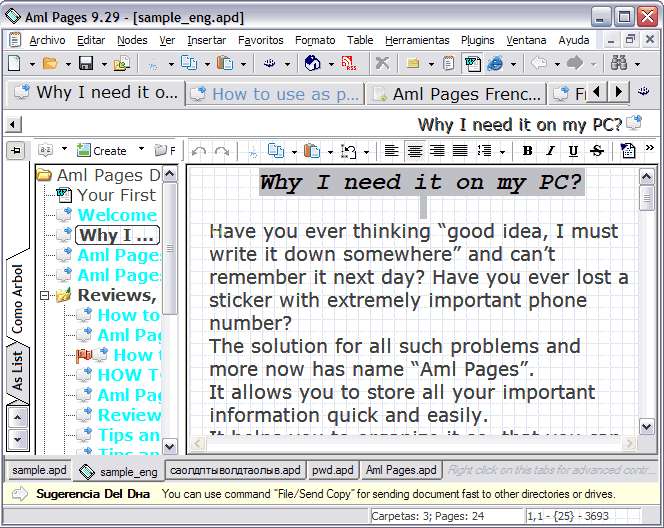Click the tree panel vertical scrollbar thumb
The image size is (664, 528).
pyautogui.click(x=169, y=249)
